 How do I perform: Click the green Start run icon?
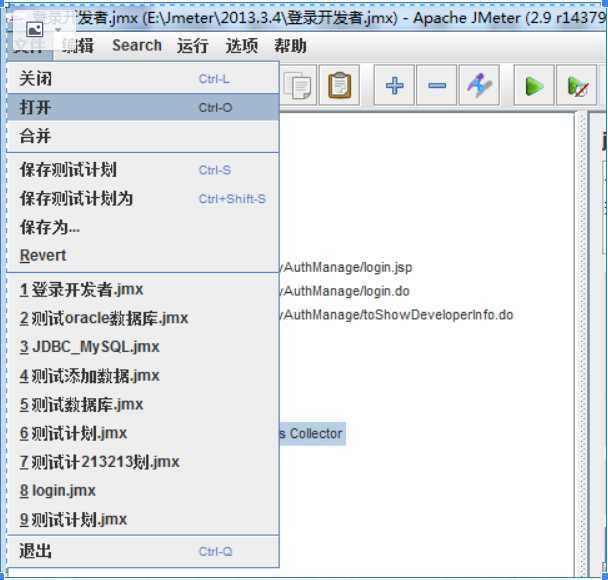534,85
